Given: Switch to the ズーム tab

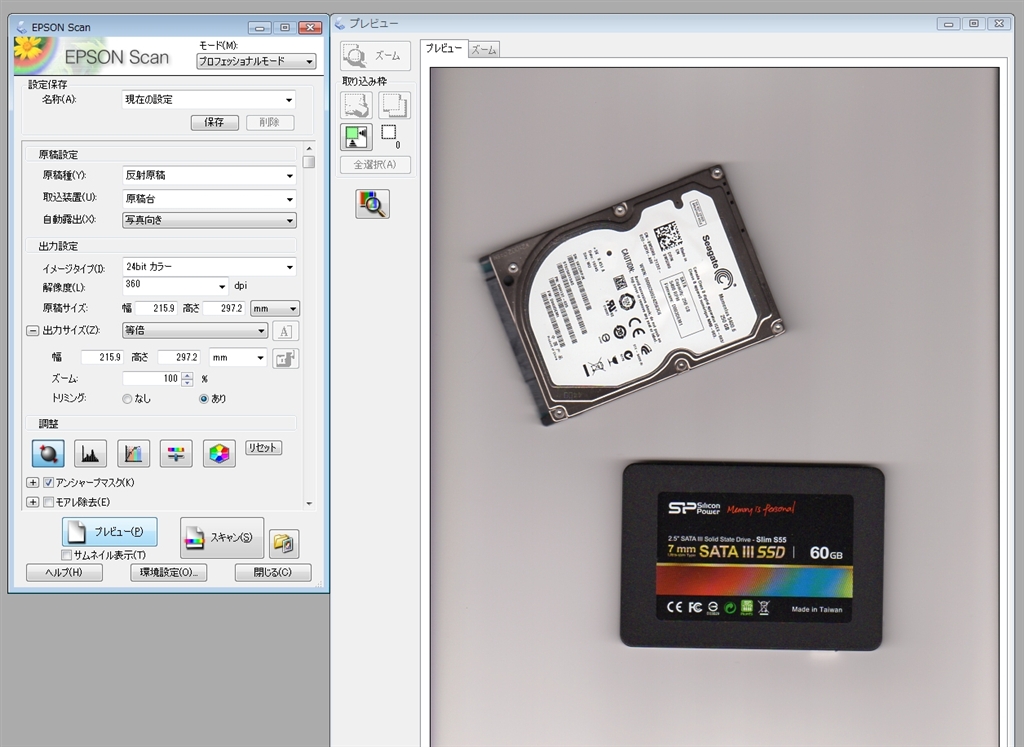Looking at the screenshot, I should pyautogui.click(x=484, y=50).
